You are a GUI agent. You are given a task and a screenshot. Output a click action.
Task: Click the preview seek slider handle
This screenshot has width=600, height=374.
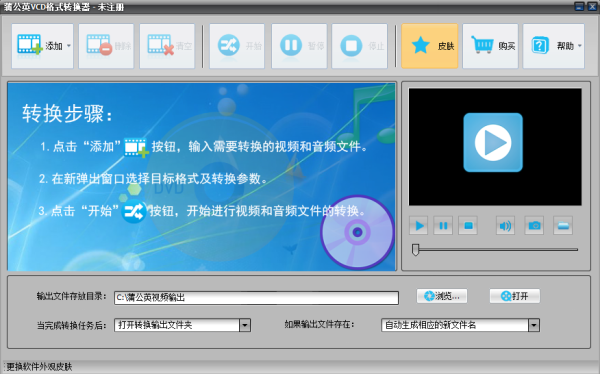coord(416,250)
